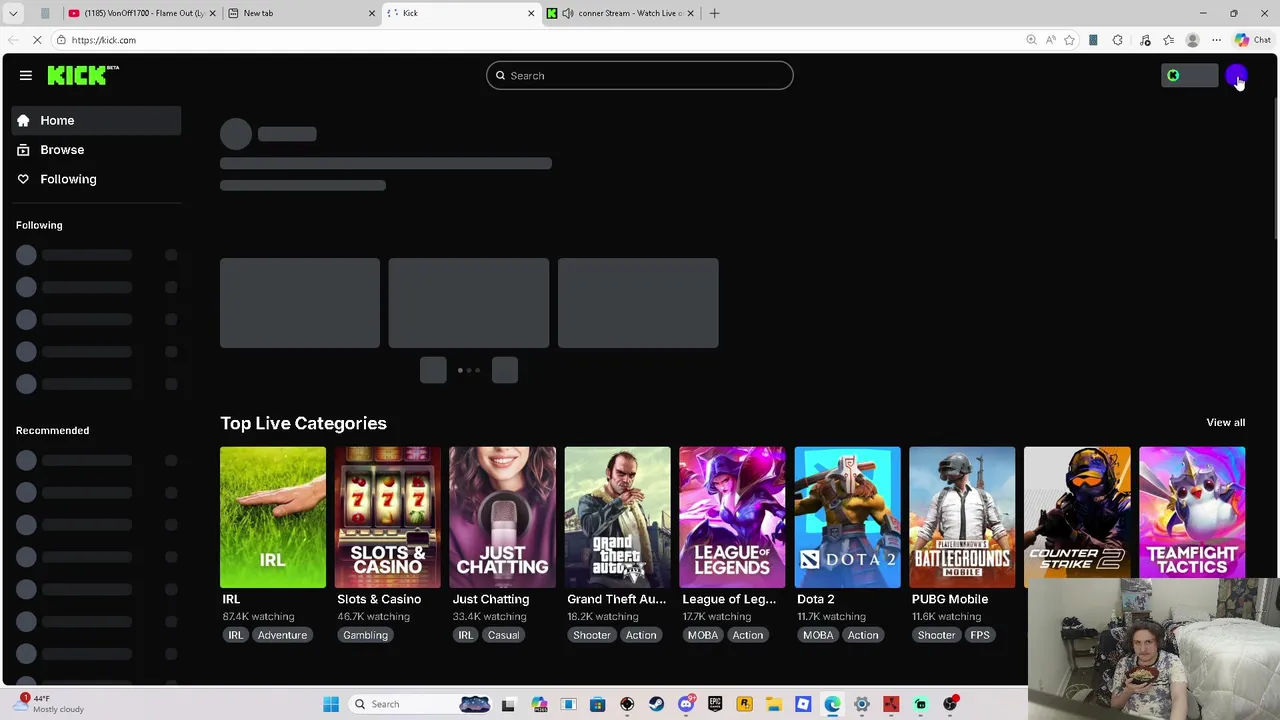Screen dimensions: 1280x720
Task: Click the View all categories link
Action: point(1225,422)
